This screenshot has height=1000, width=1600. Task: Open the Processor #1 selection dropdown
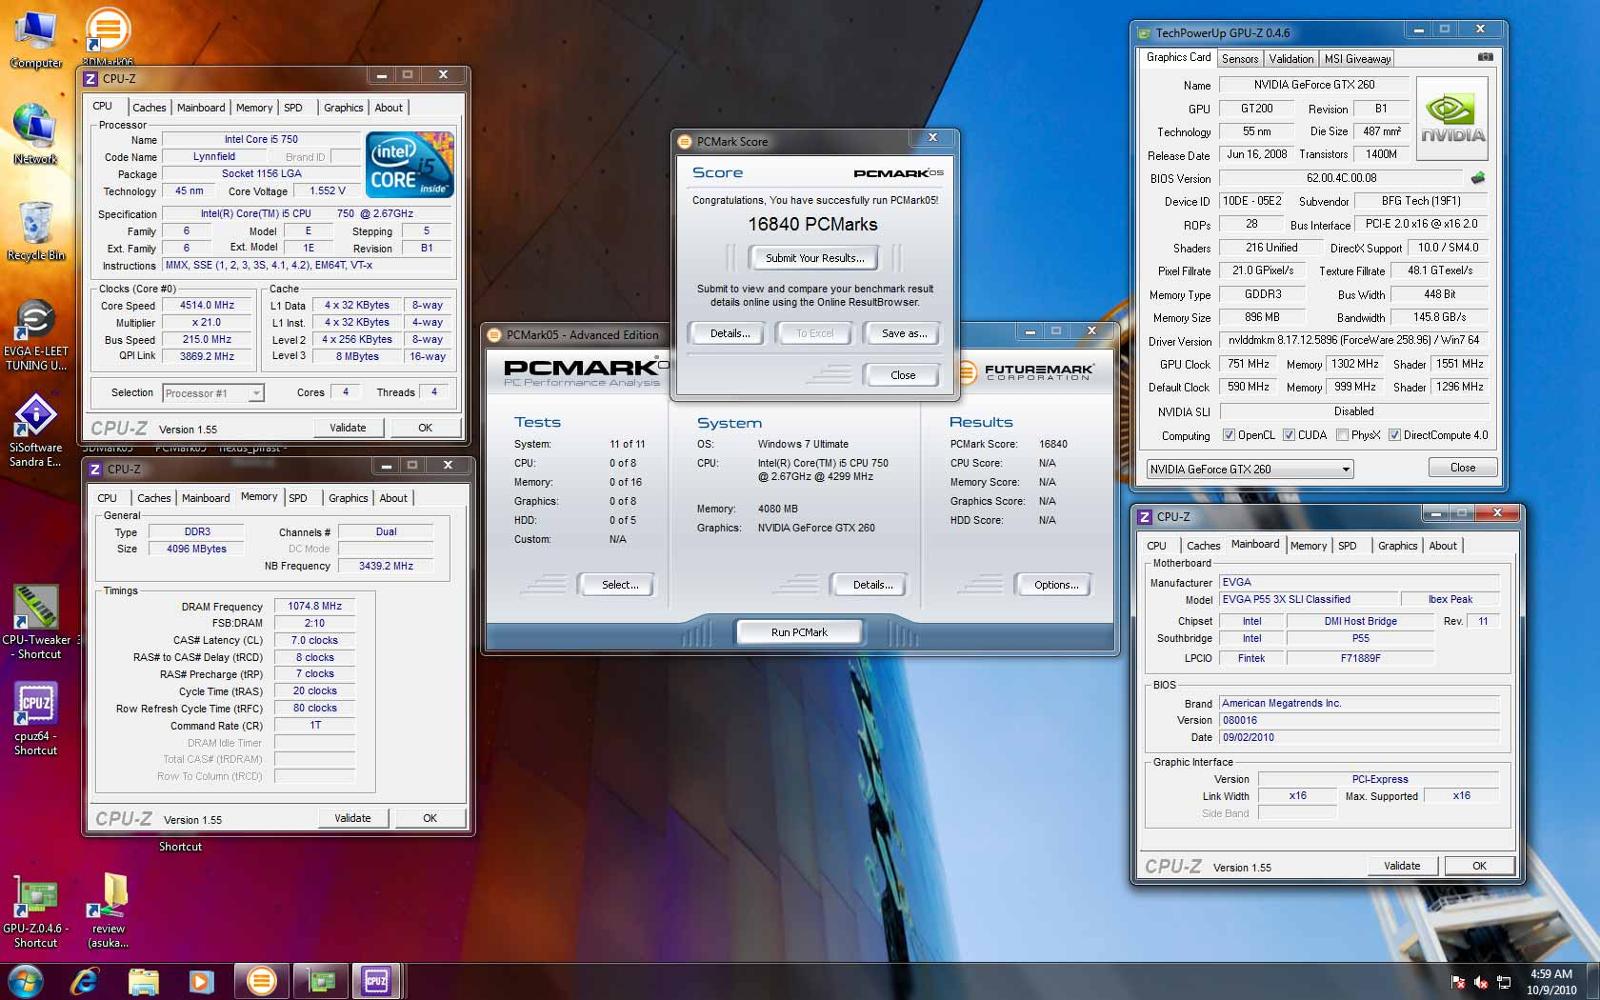tap(213, 393)
